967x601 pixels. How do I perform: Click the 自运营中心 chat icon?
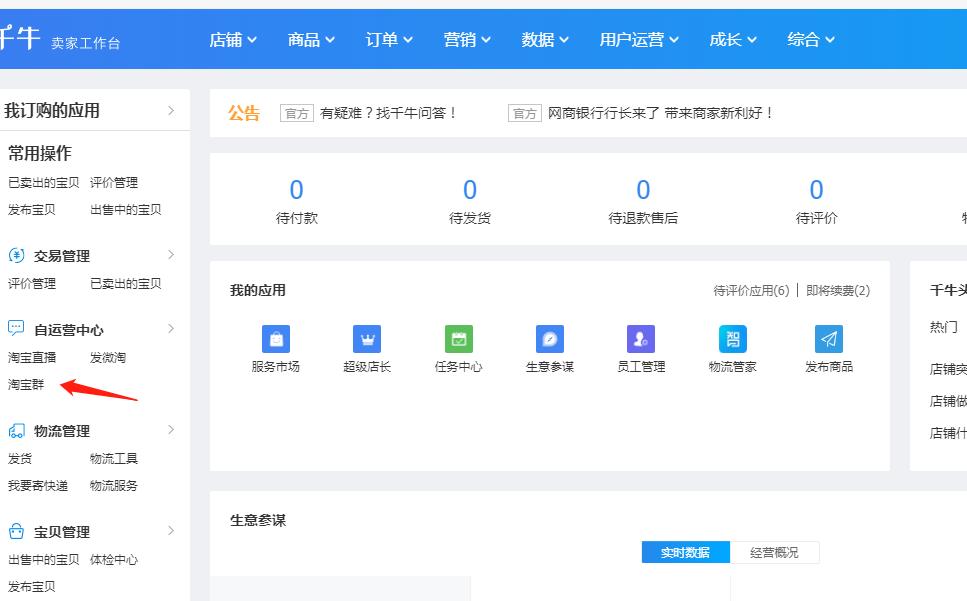point(15,329)
